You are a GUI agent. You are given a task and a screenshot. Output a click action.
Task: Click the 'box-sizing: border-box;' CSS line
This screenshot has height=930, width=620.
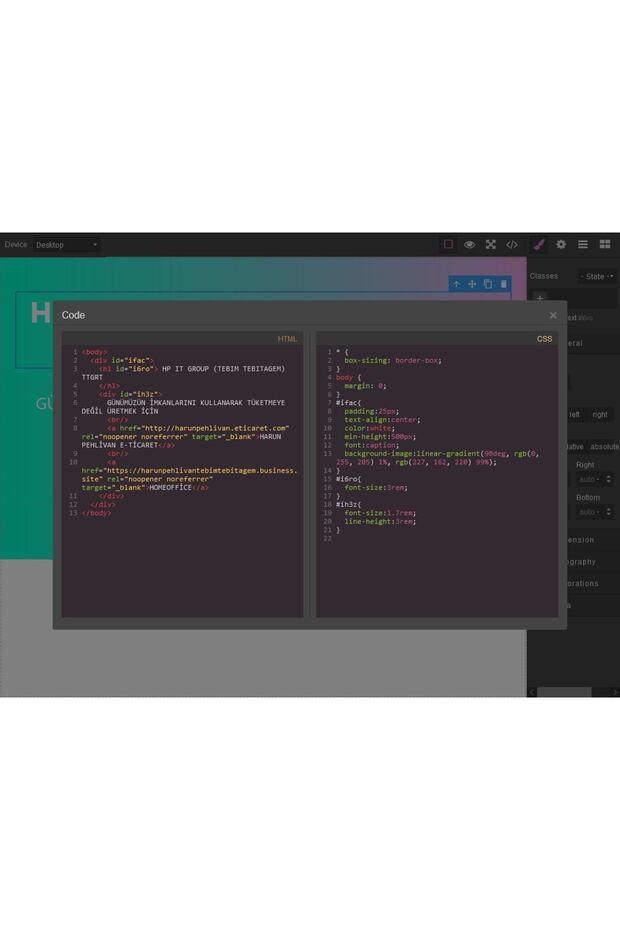393,361
